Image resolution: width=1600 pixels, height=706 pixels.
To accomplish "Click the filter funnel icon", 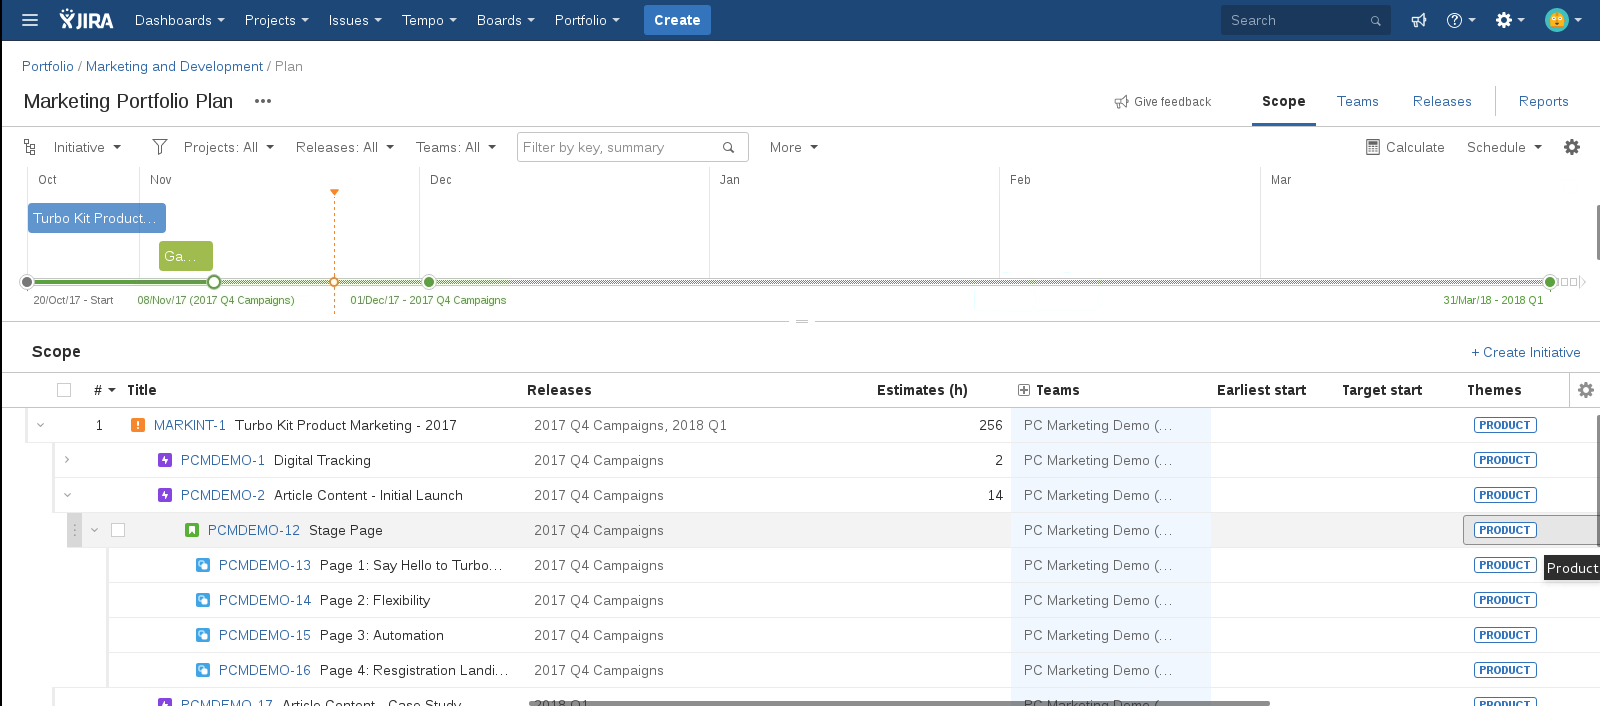I will coord(160,147).
